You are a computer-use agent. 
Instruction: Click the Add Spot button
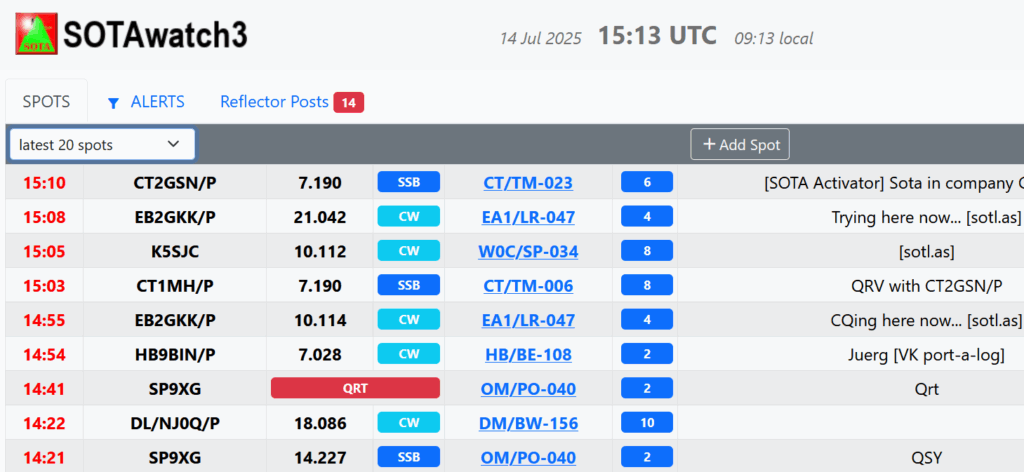(x=740, y=145)
